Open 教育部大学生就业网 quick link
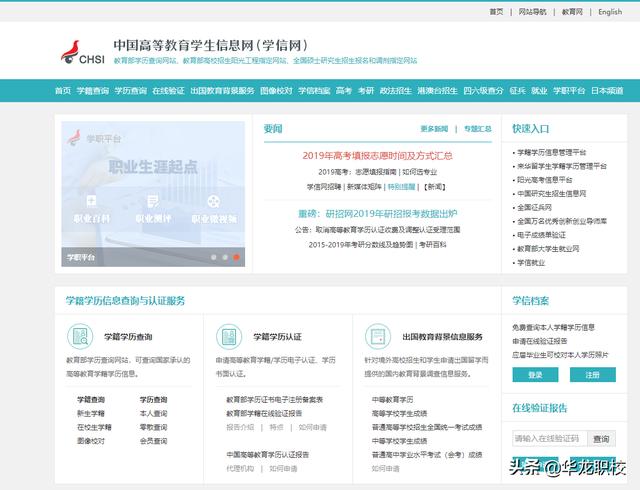This screenshot has height=490, width=640. [548, 249]
